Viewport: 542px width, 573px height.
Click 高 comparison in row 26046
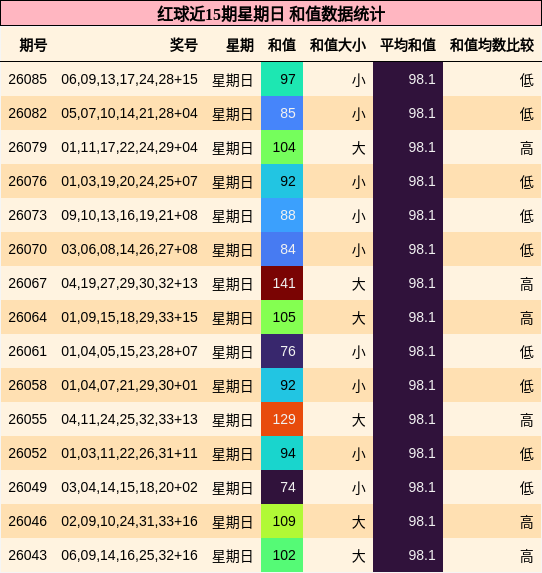tap(527, 522)
